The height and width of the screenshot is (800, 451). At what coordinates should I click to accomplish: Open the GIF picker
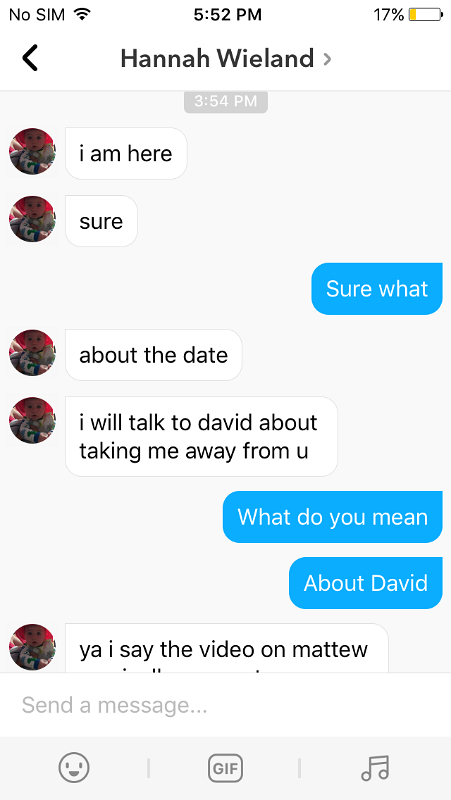click(x=225, y=768)
